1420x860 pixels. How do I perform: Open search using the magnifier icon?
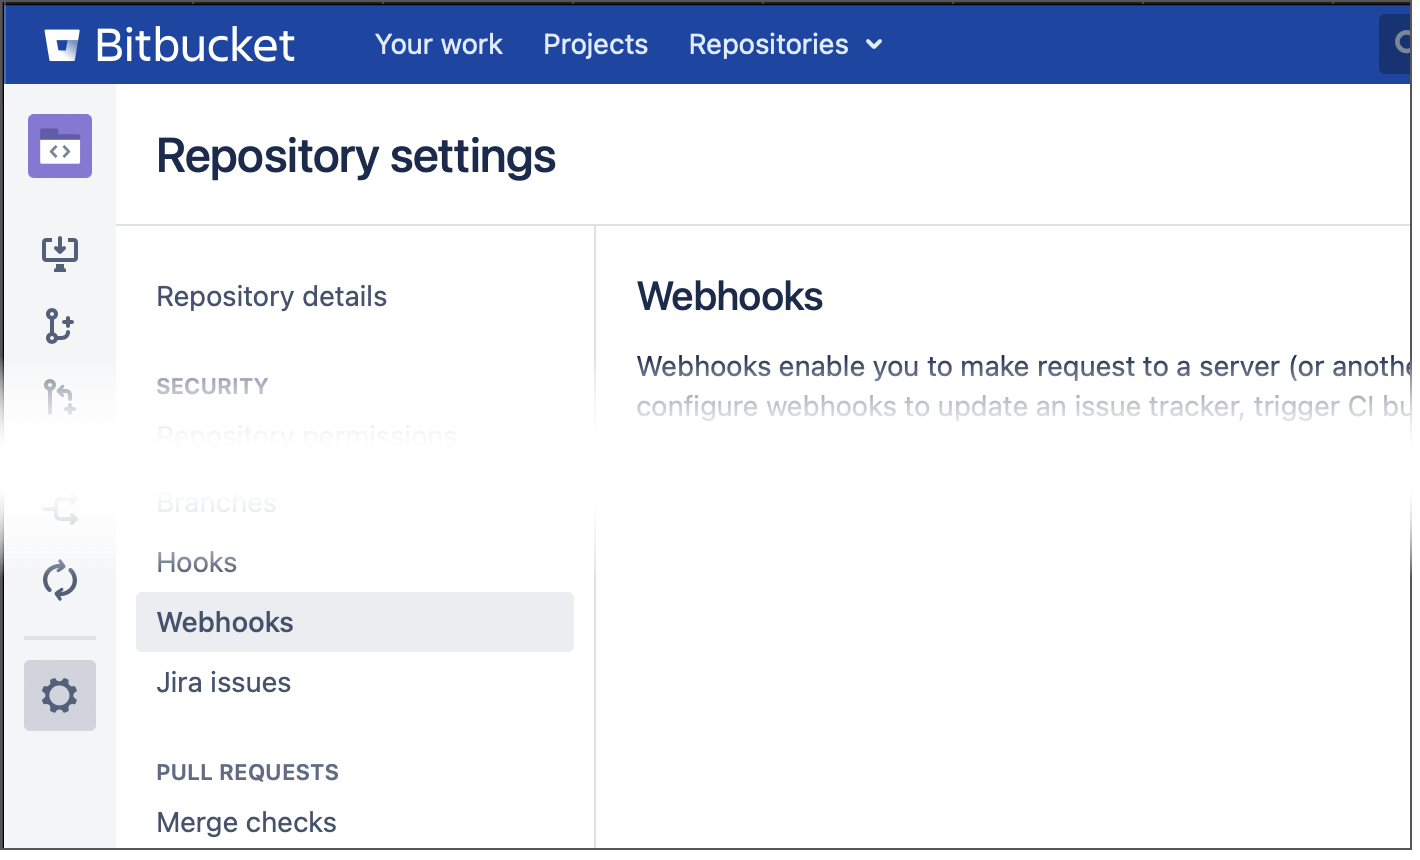(1402, 43)
